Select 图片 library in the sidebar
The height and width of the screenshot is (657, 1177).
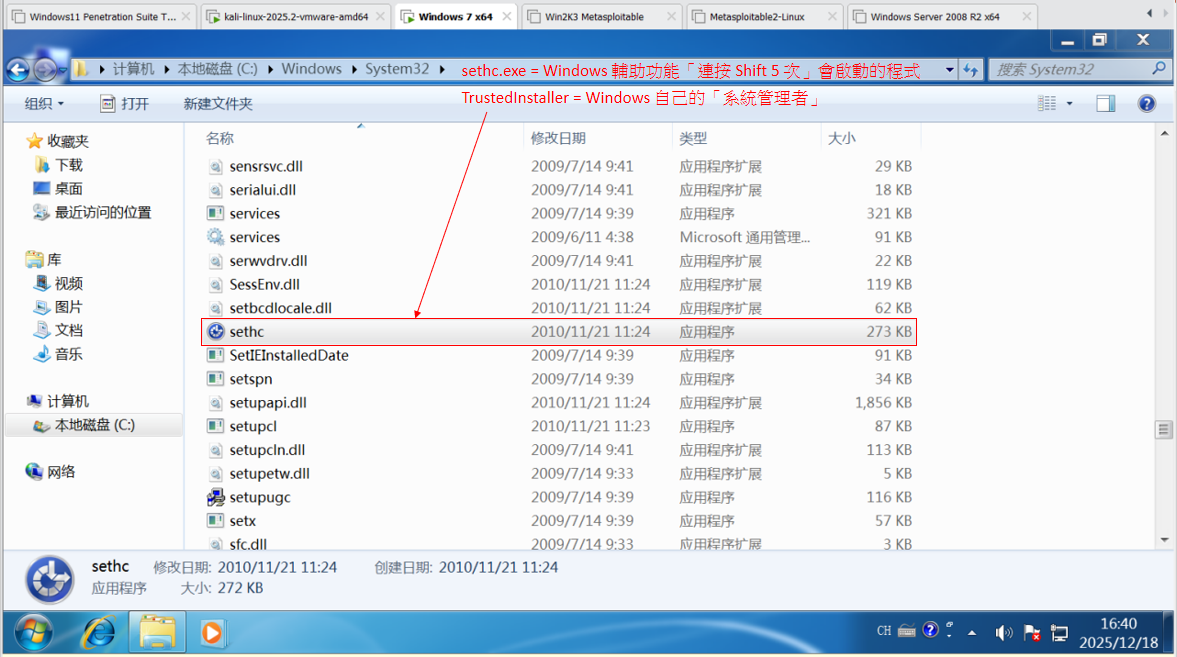tap(68, 307)
